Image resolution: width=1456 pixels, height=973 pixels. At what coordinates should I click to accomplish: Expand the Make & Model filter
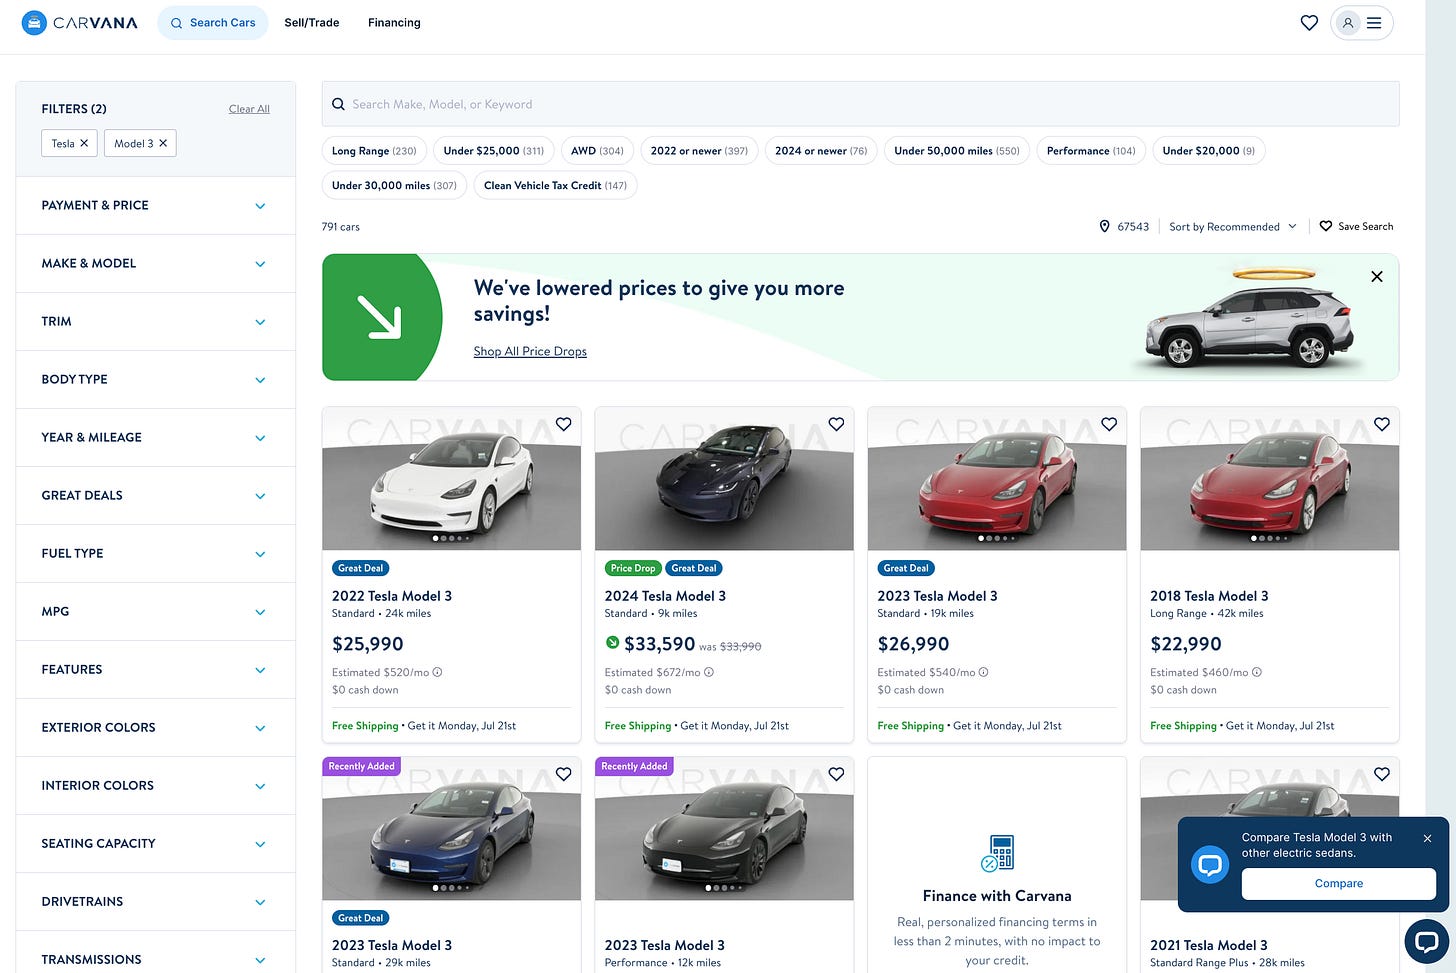[155, 263]
